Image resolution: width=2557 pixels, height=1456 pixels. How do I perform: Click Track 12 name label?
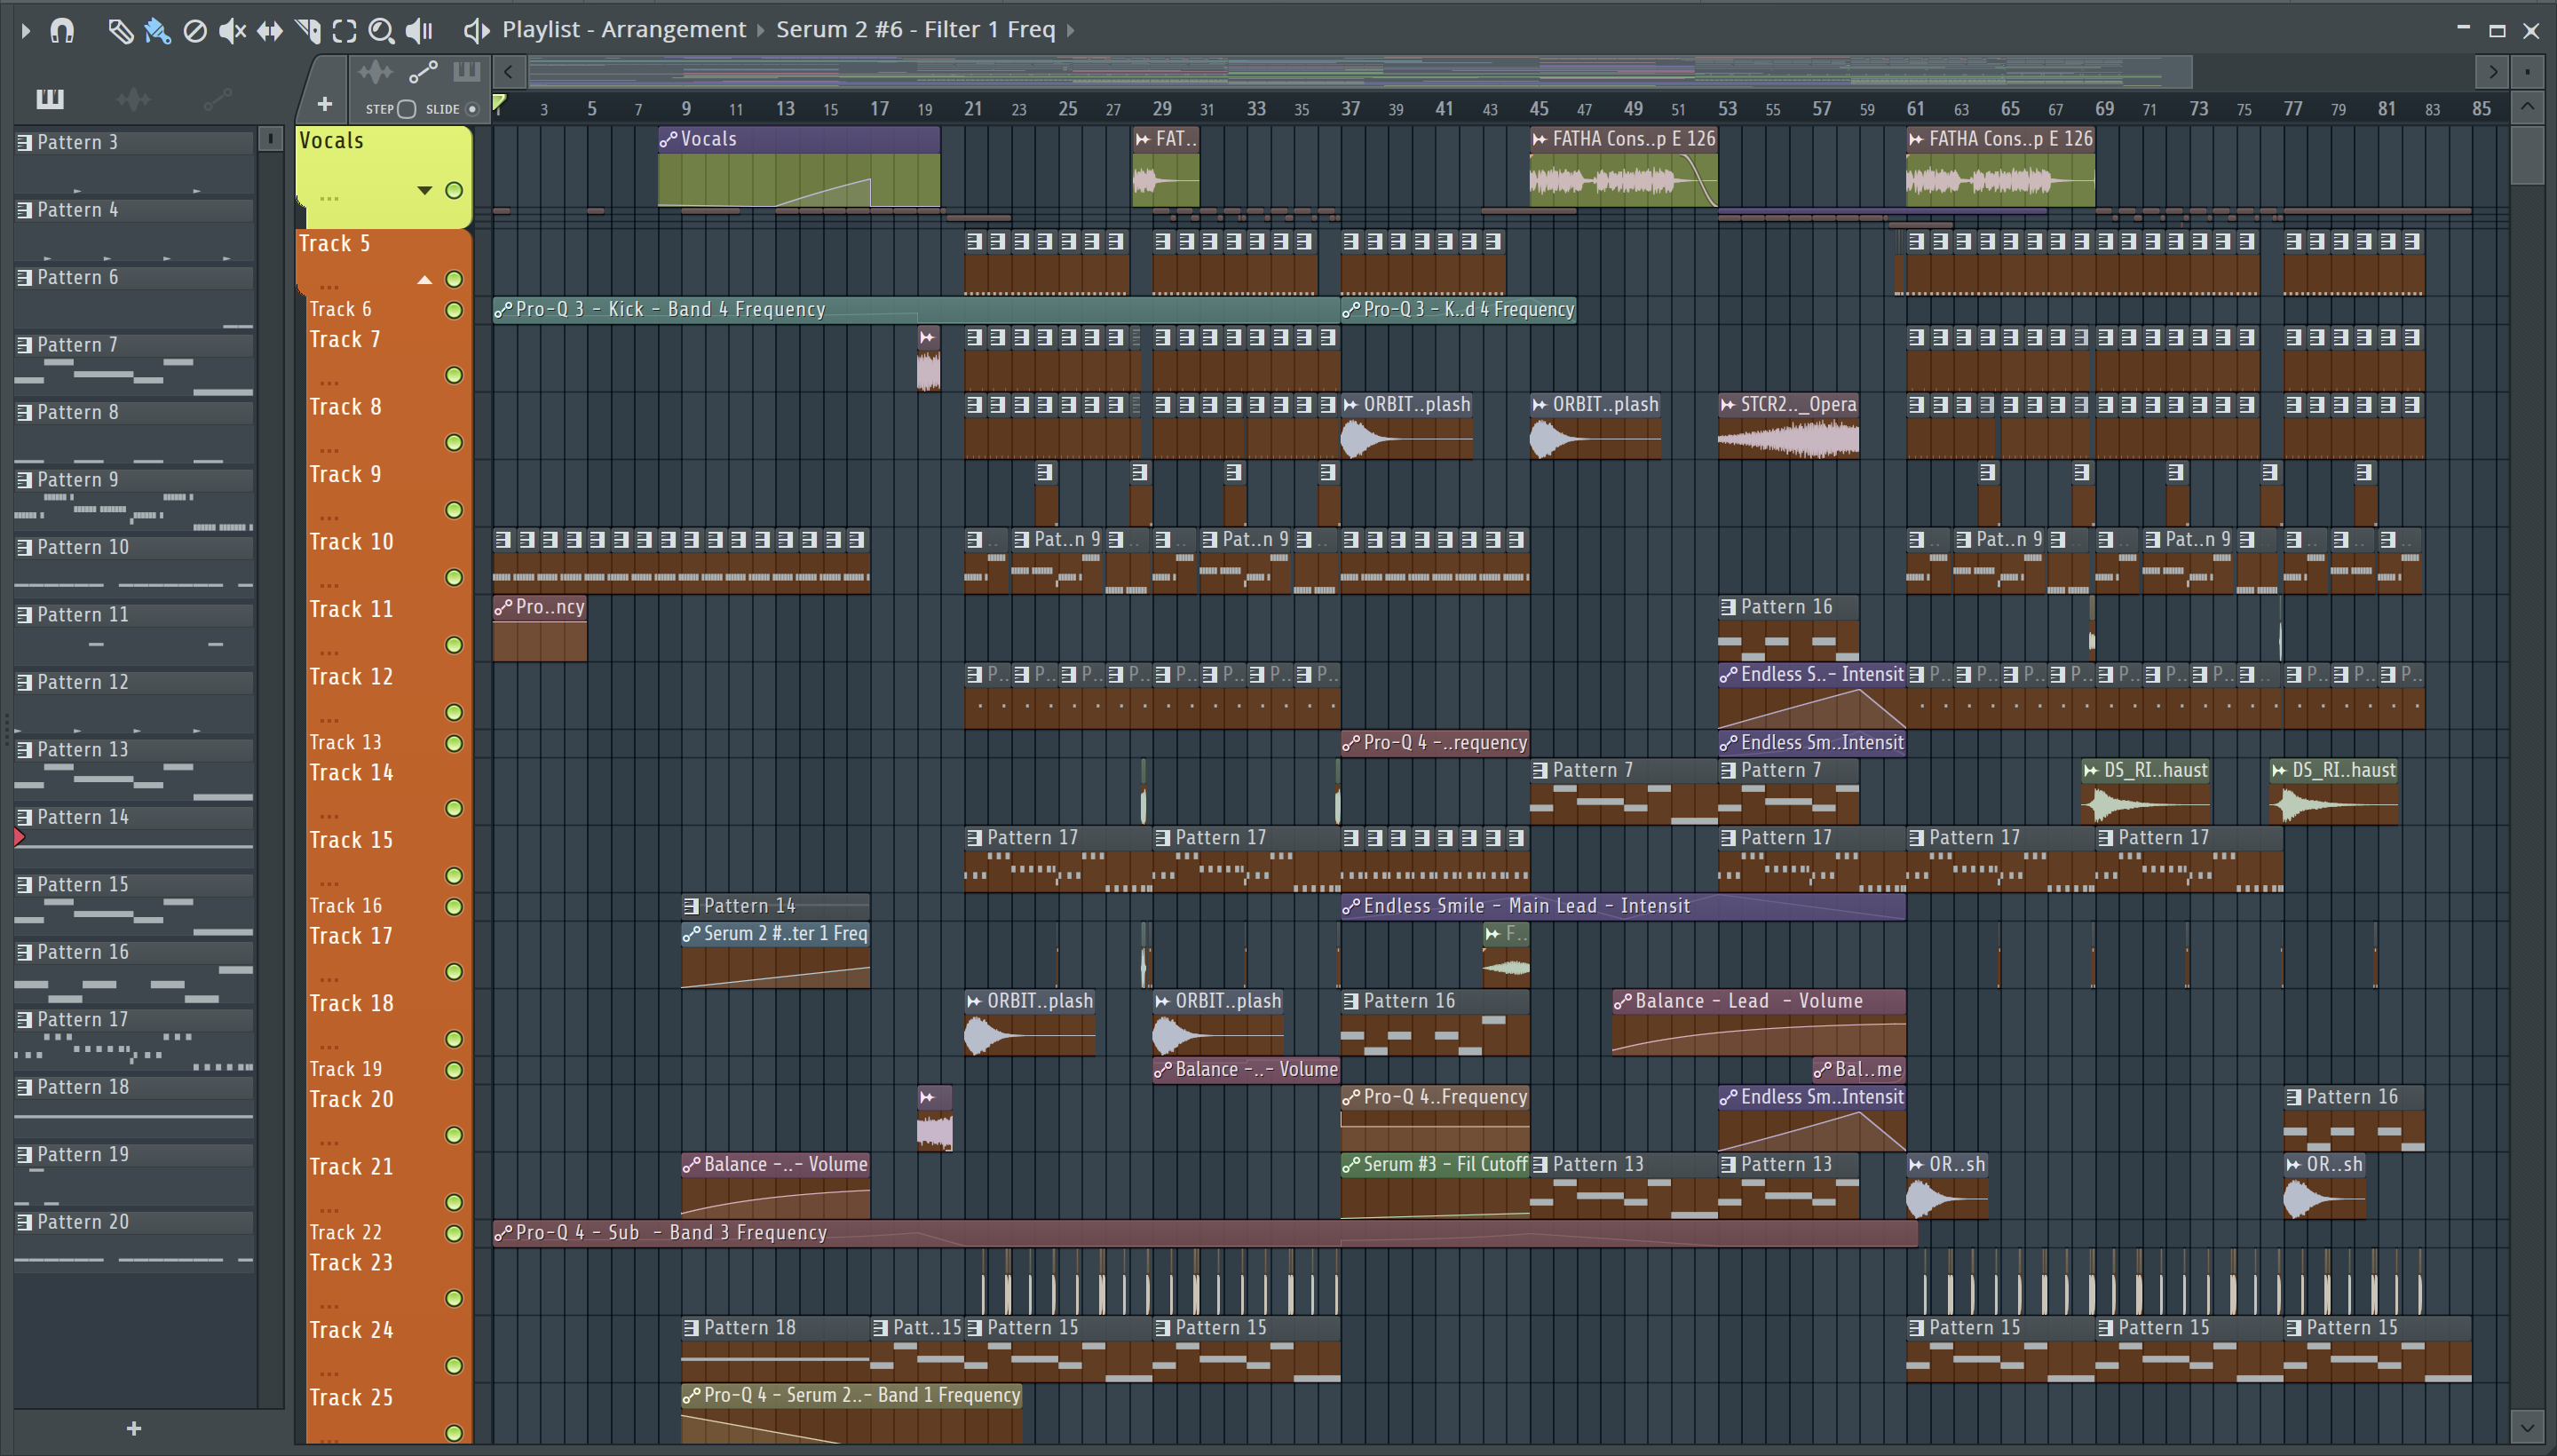point(351,678)
